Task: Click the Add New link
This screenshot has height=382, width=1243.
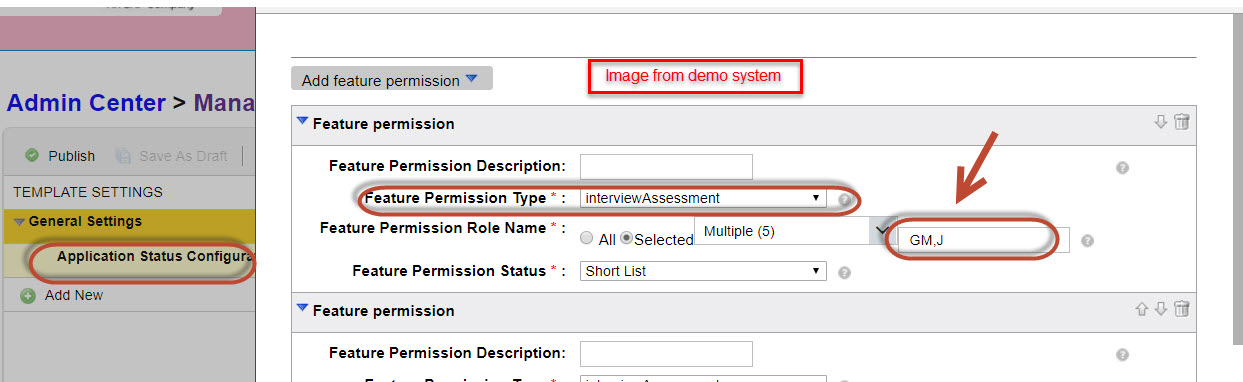Action: 74,295
